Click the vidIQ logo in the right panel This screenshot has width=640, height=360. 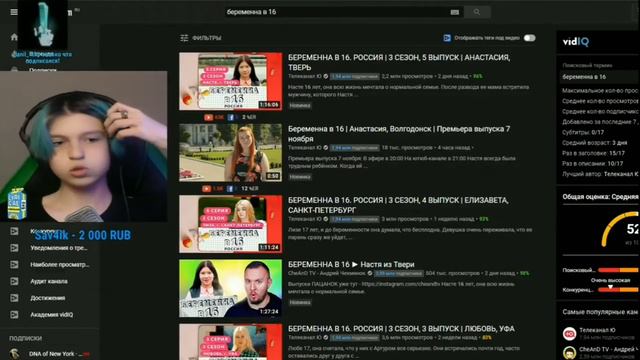pos(576,42)
